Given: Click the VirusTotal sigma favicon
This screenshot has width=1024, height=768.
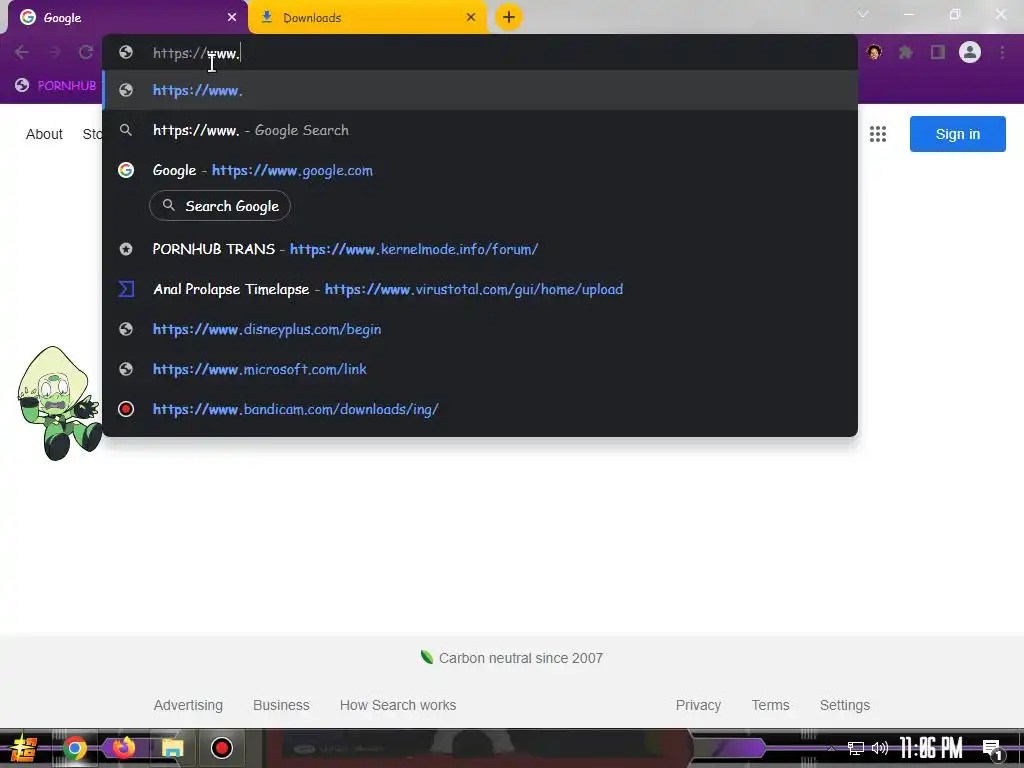Looking at the screenshot, I should [x=126, y=289].
